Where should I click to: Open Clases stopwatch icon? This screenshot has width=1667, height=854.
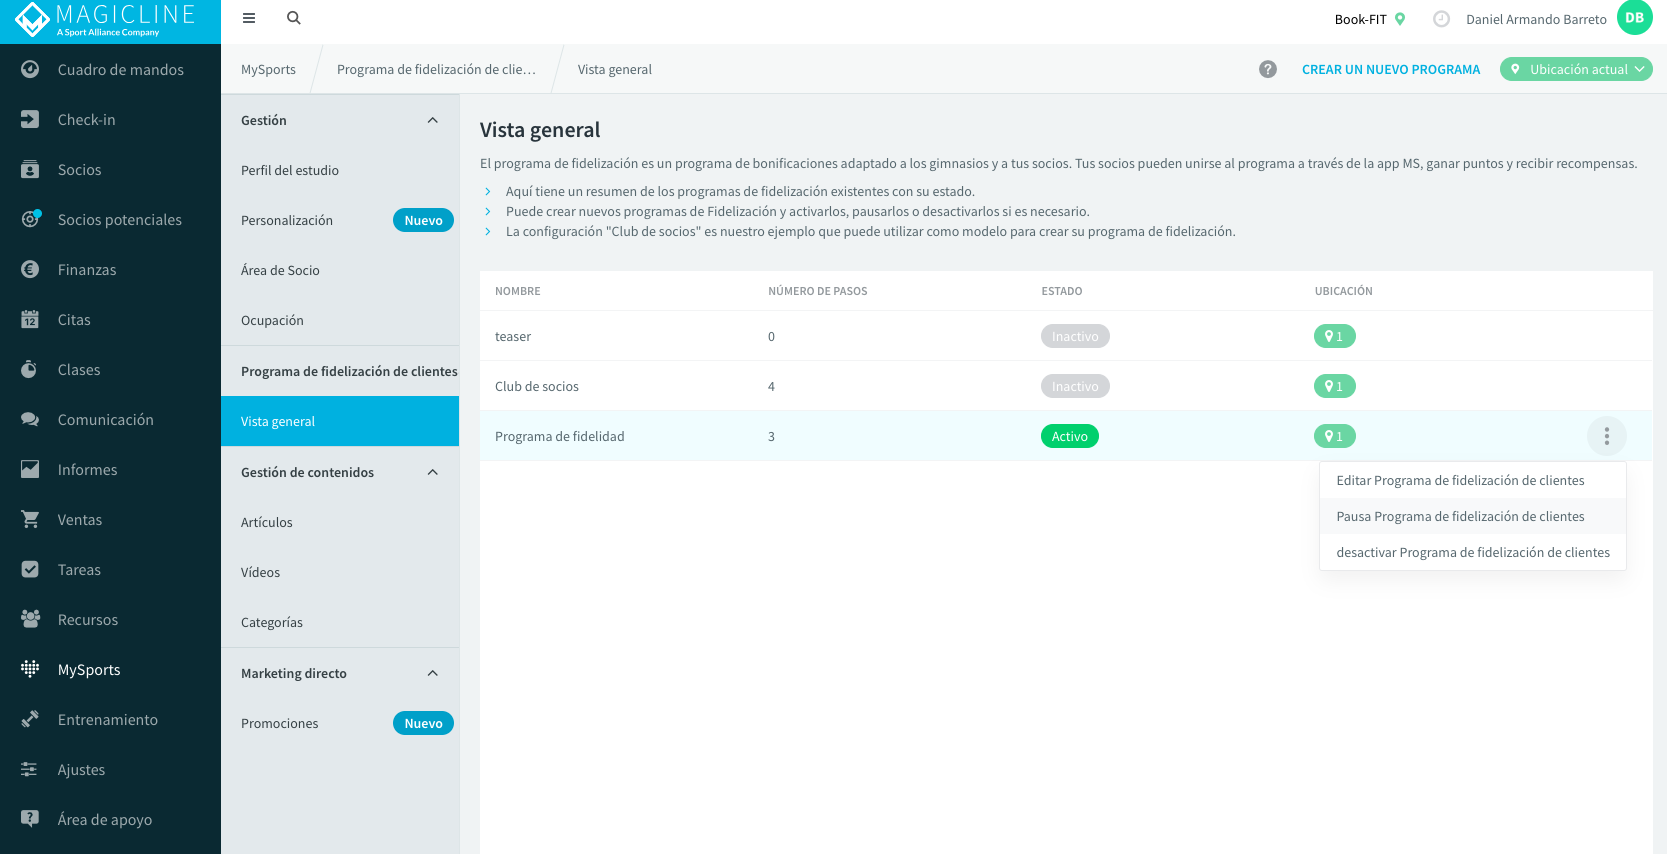tap(30, 369)
